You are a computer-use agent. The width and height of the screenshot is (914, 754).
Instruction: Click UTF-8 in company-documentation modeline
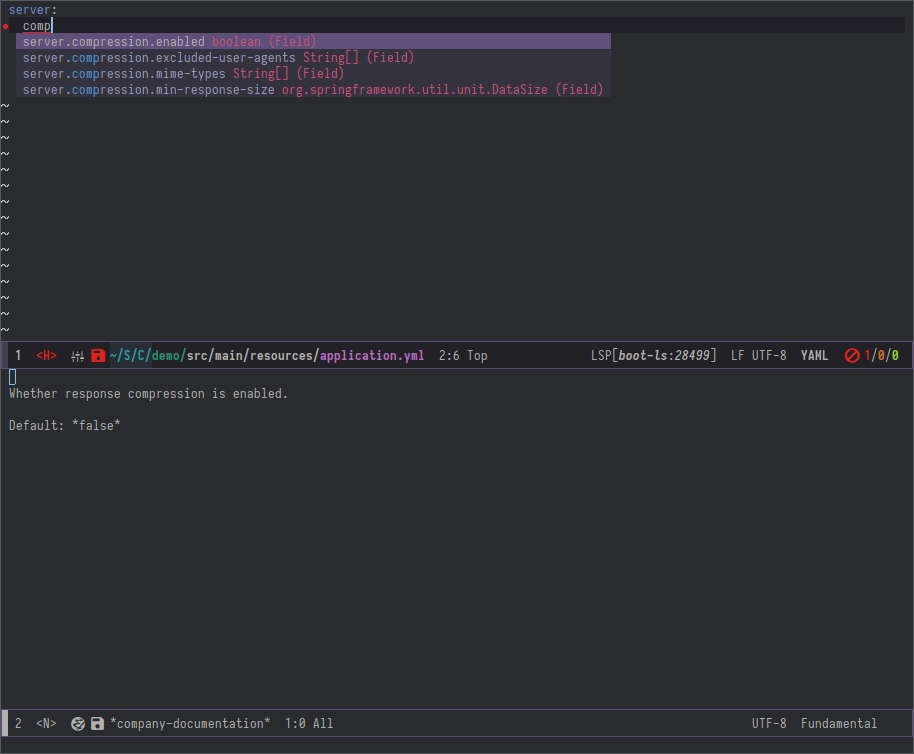769,724
